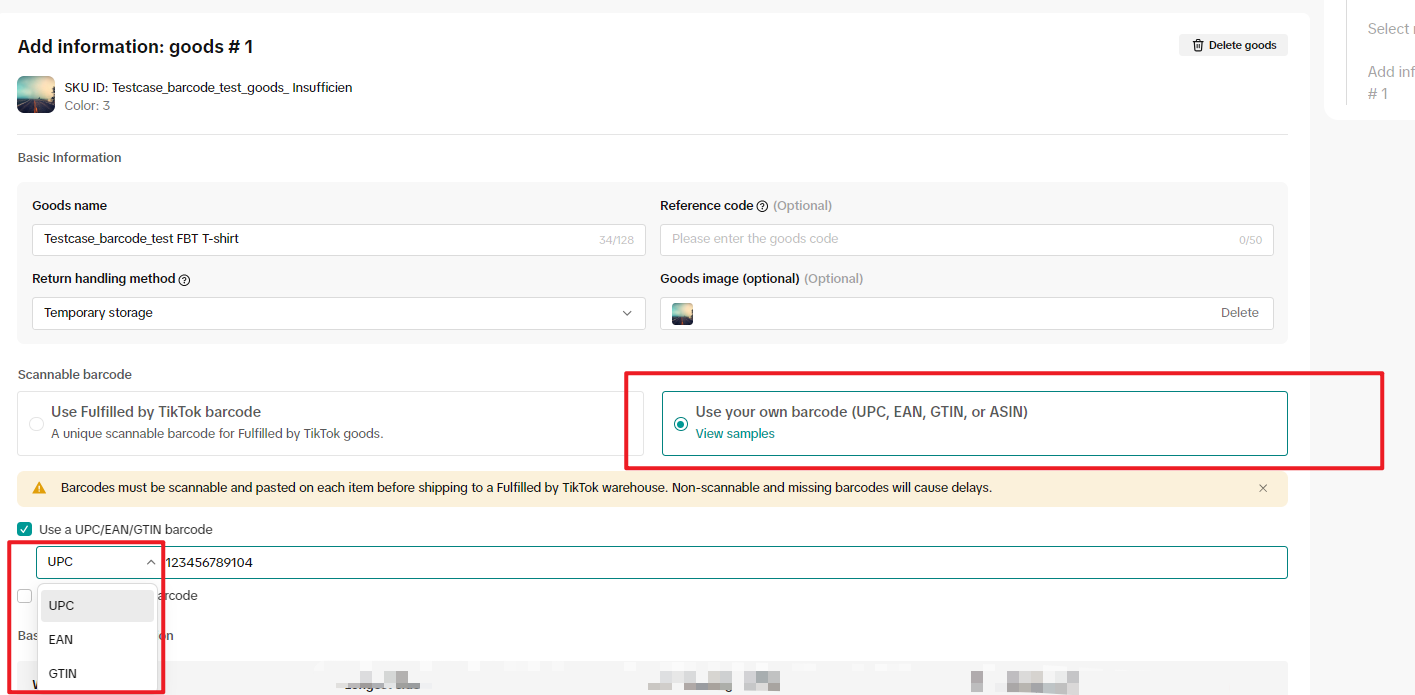Select Use your own barcode radio button

pos(681,424)
